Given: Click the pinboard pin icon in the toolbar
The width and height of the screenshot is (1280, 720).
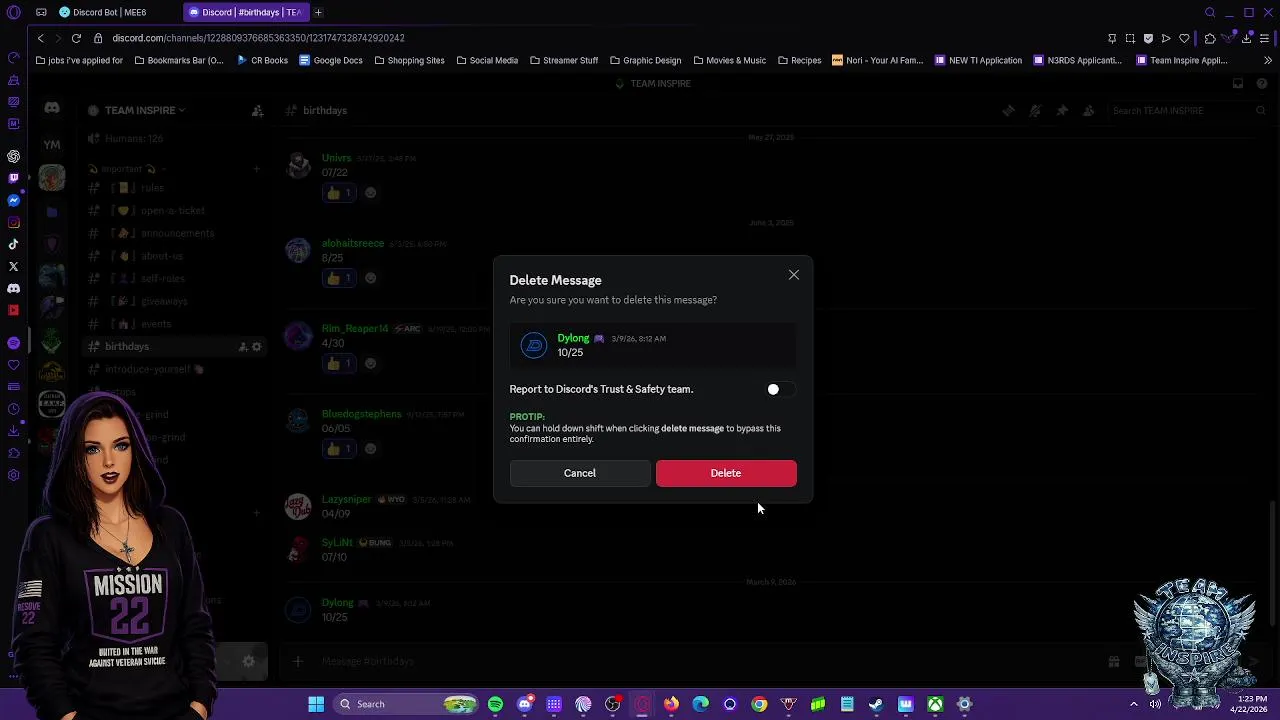Looking at the screenshot, I should (x=1112, y=38).
